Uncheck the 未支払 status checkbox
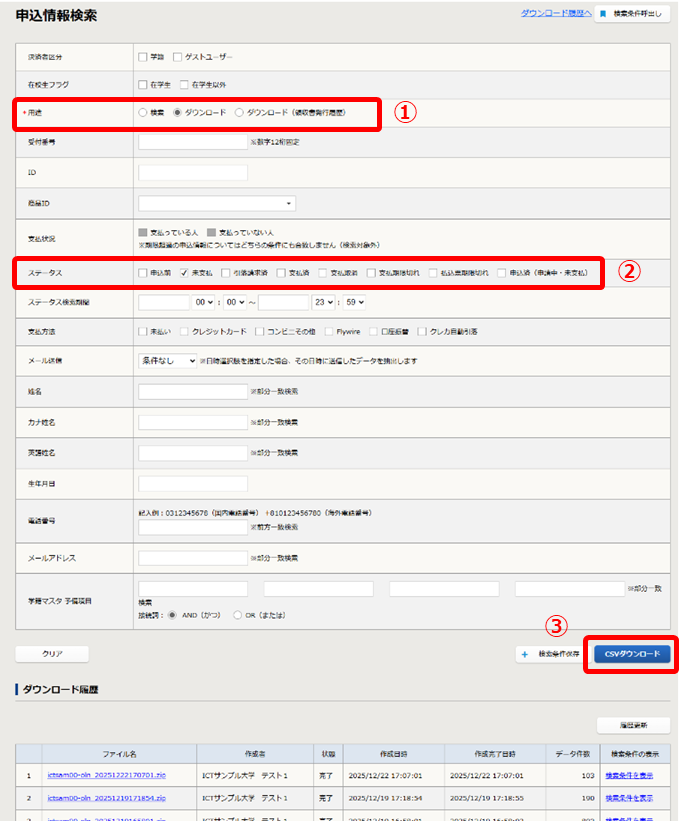Screen dimensions: 679x821 pyautogui.click(x=185, y=272)
